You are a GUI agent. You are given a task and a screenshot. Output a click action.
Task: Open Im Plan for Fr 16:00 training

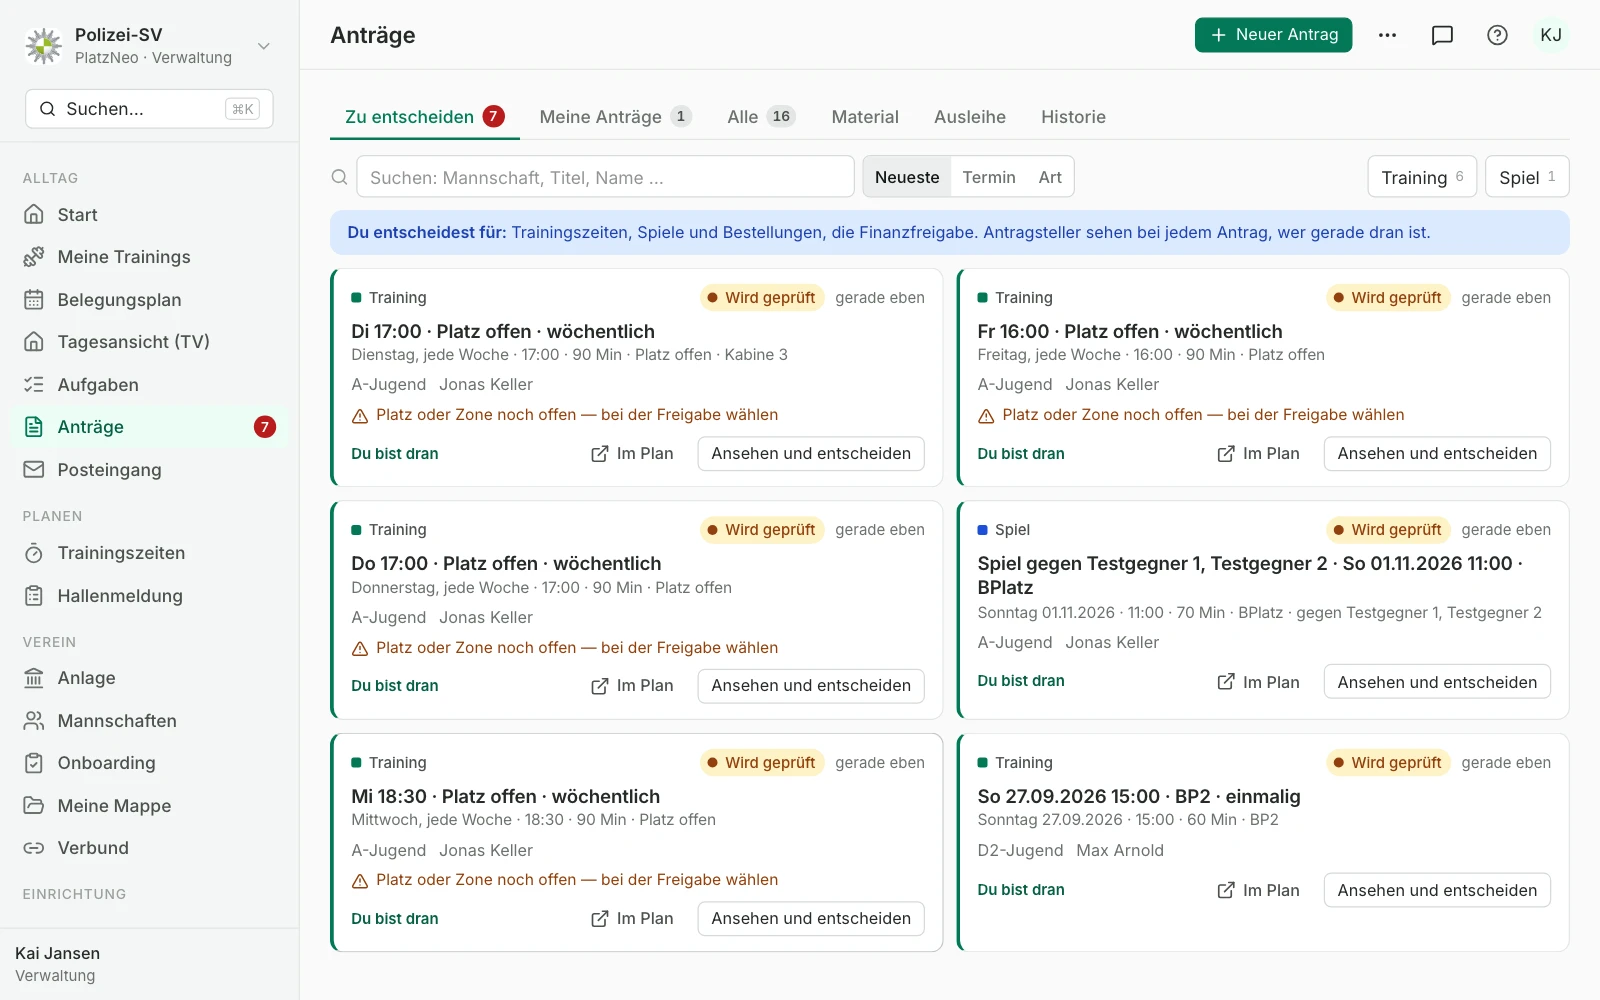pyautogui.click(x=1258, y=454)
